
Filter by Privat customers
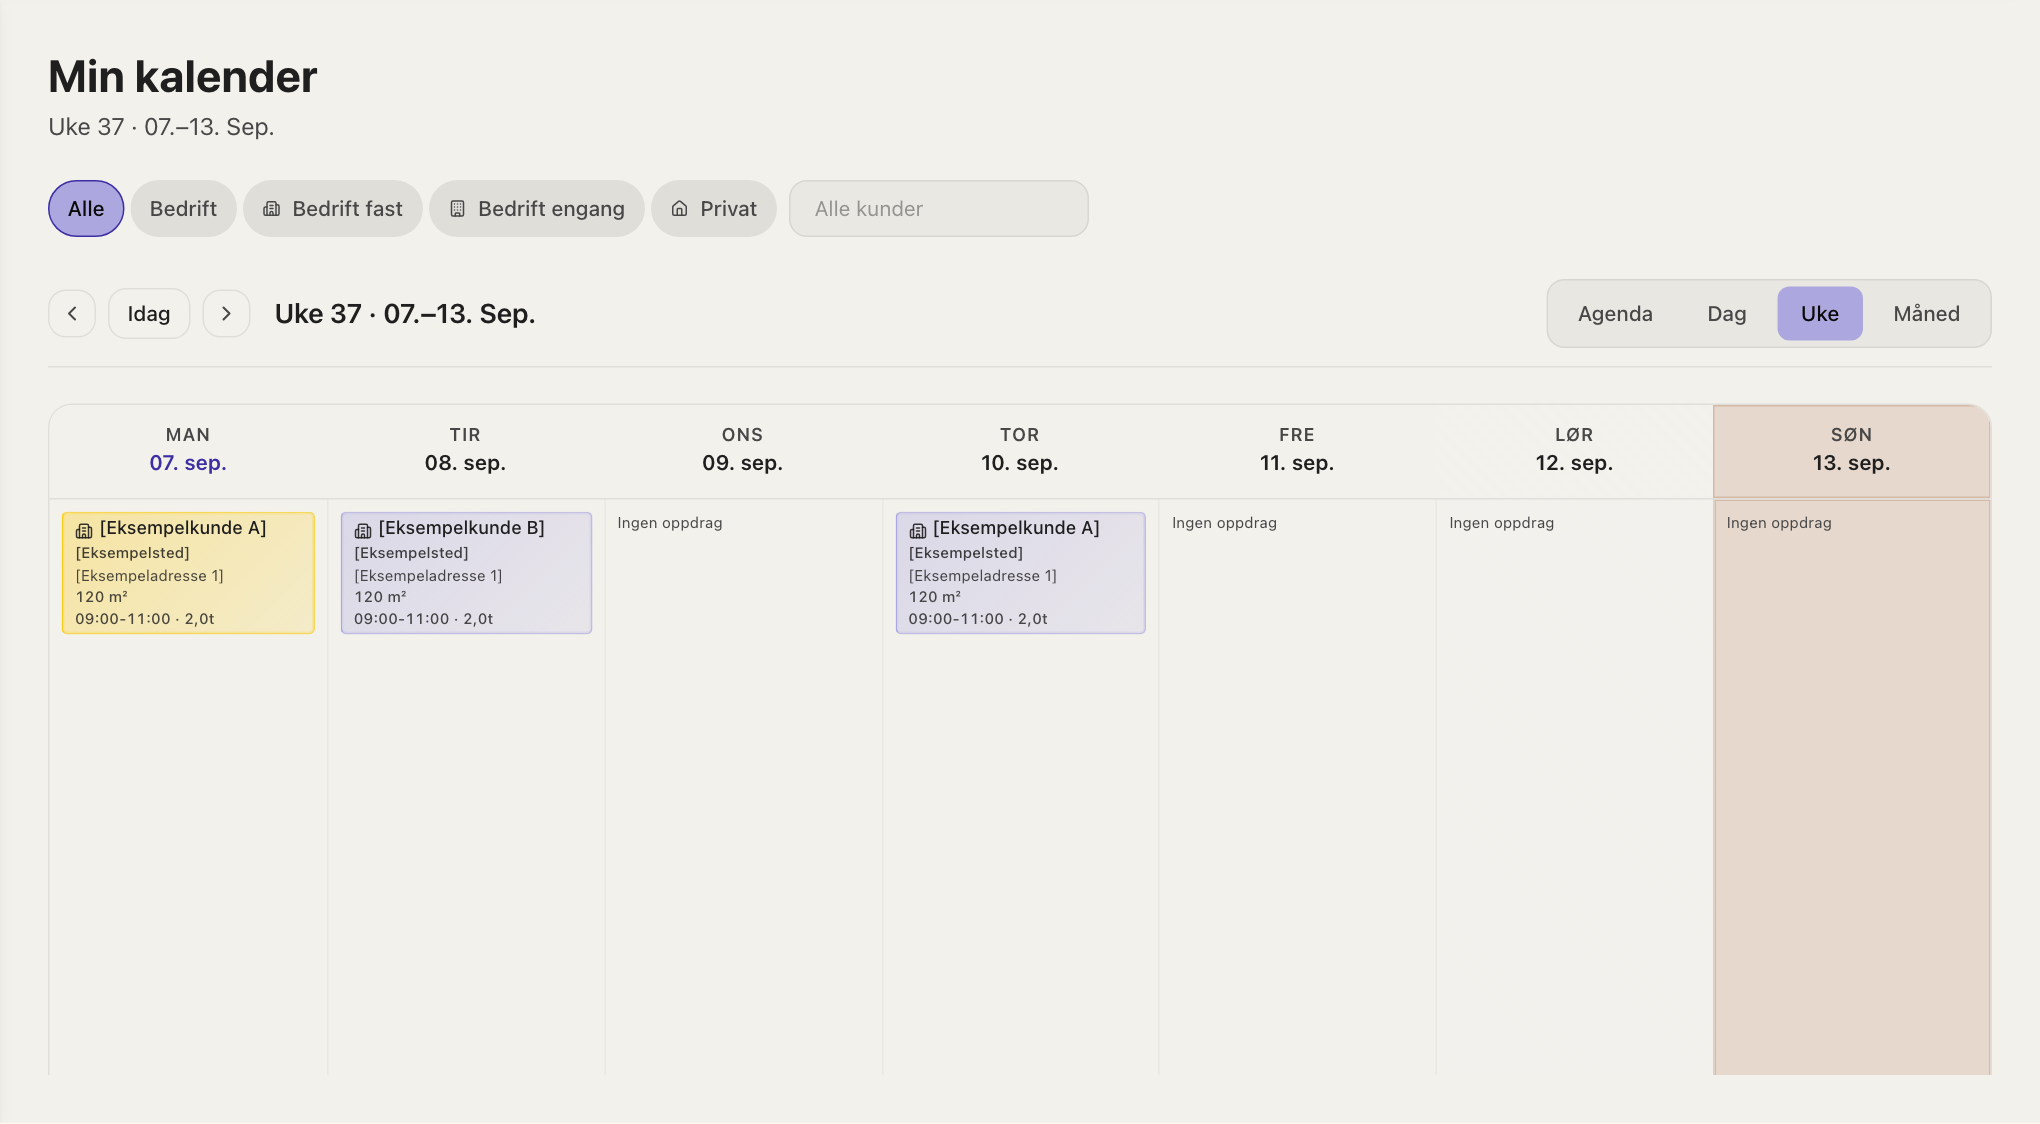pyautogui.click(x=714, y=209)
